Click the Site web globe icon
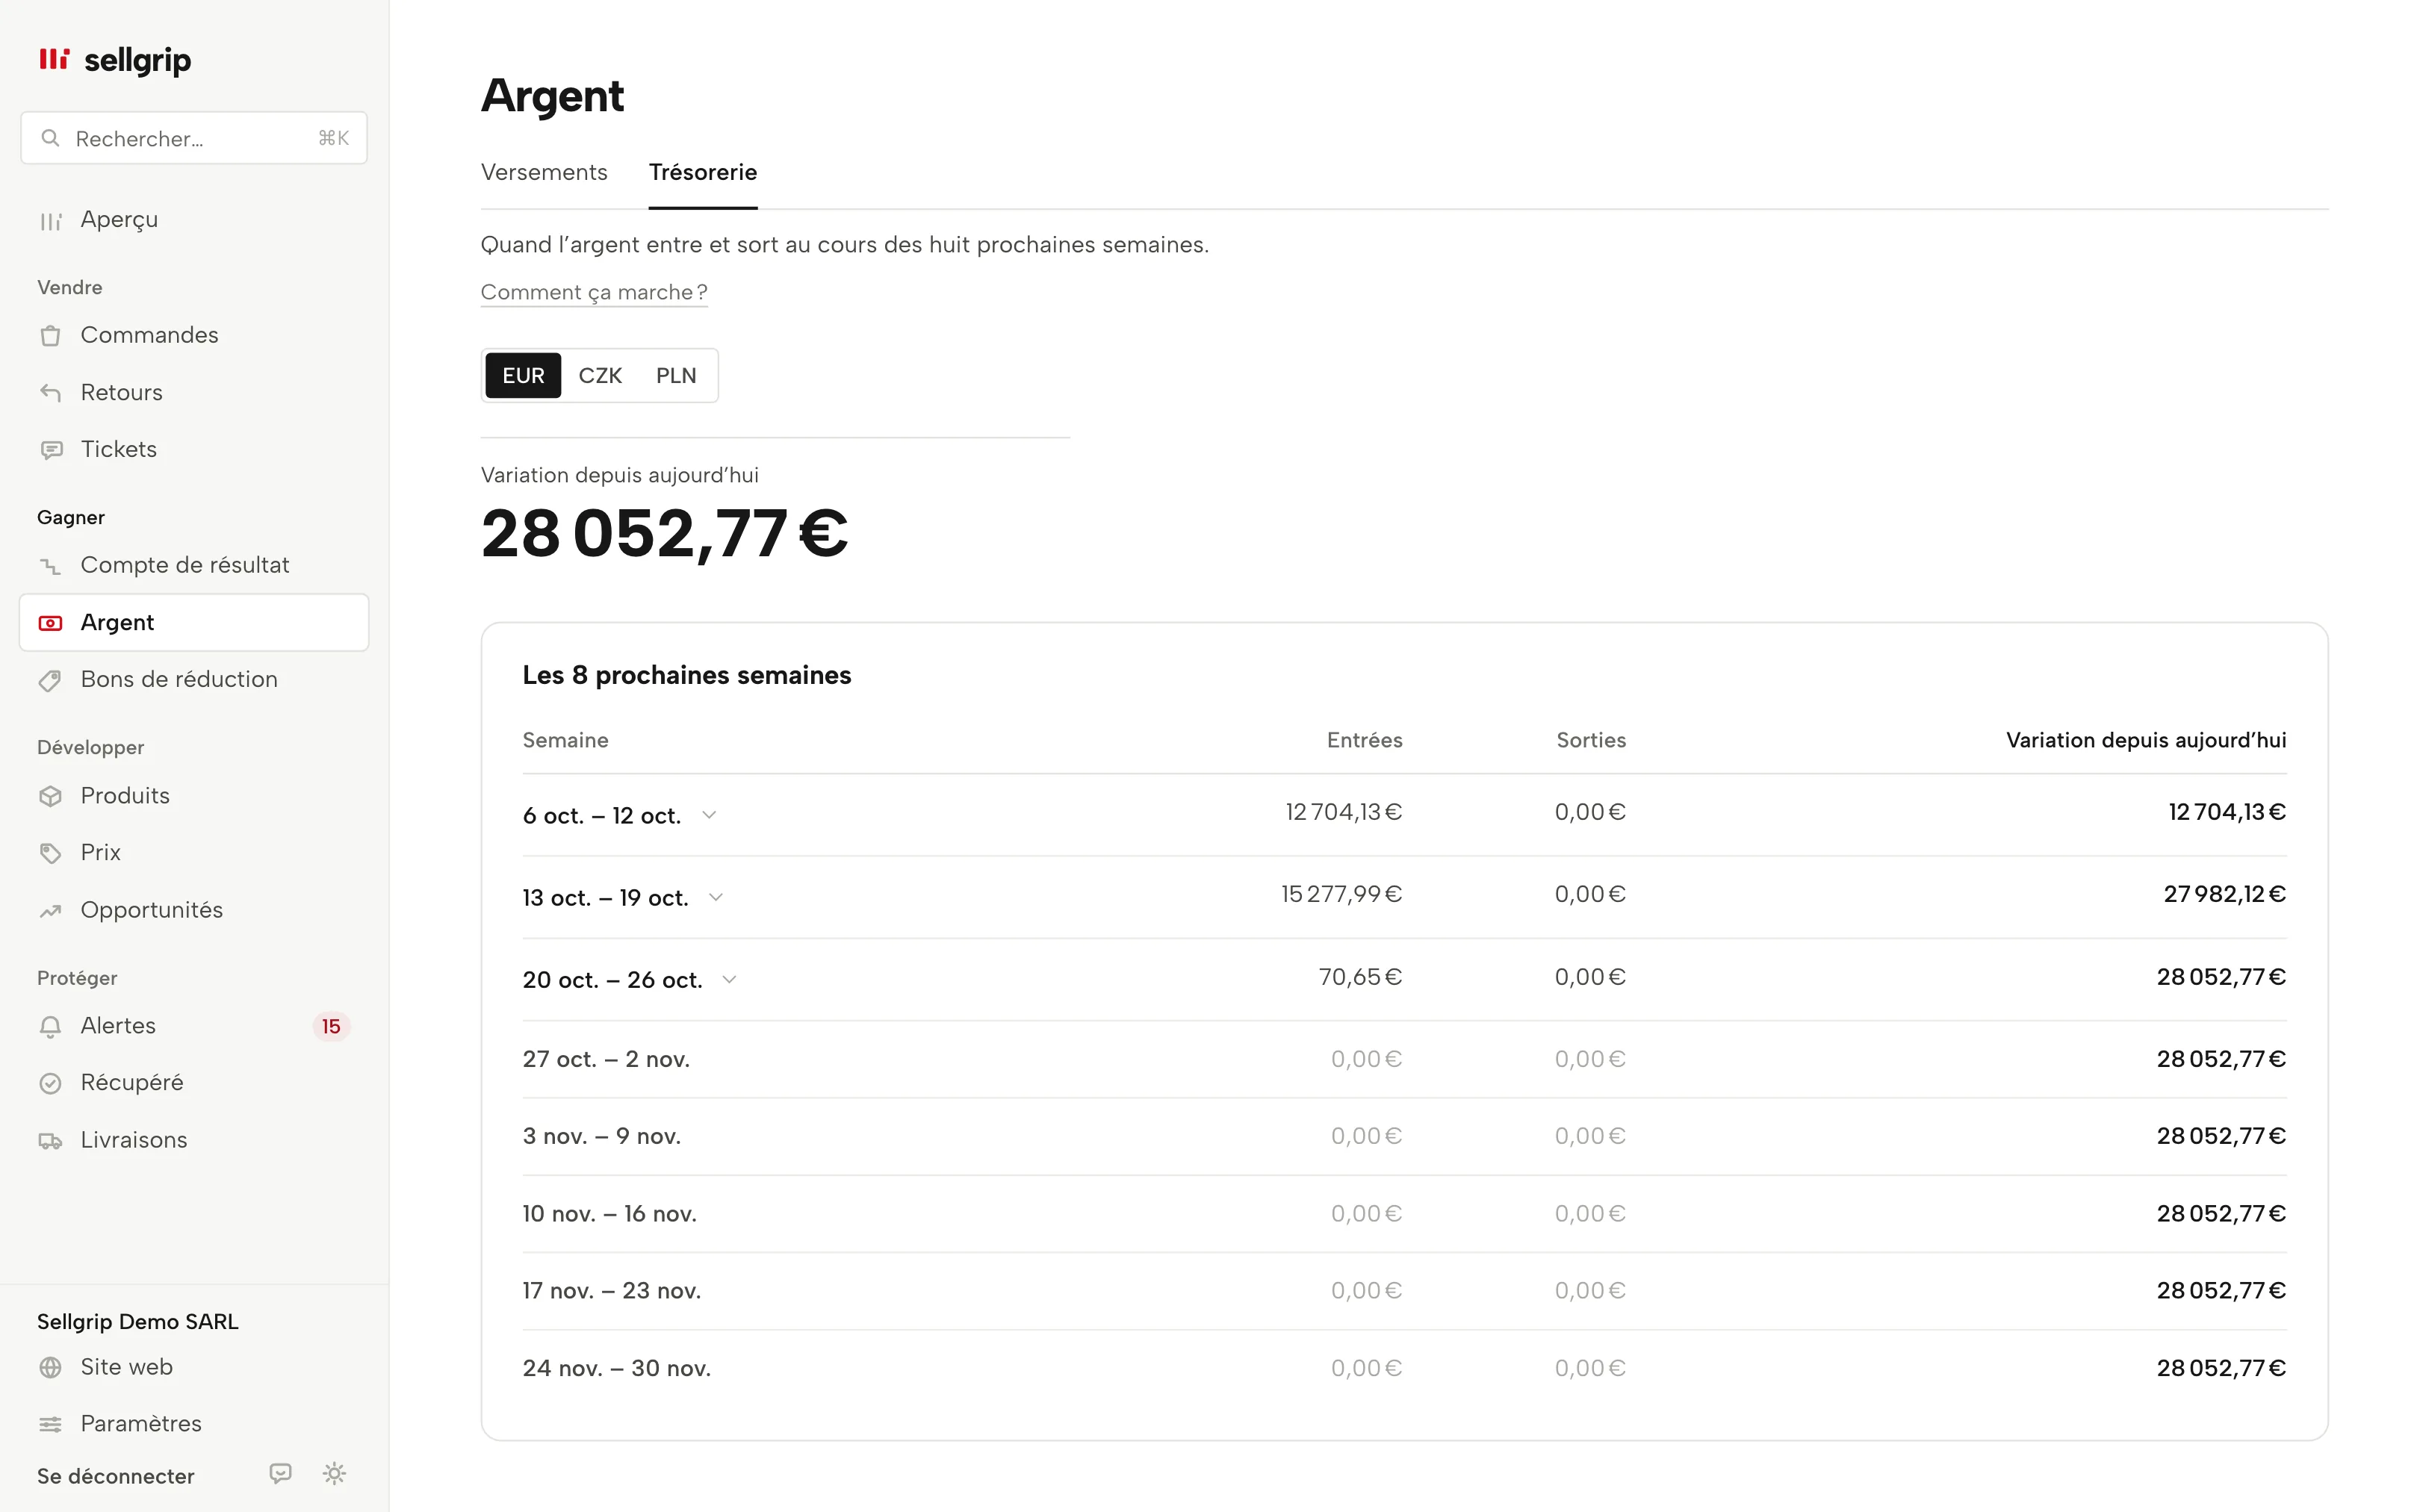Image resolution: width=2420 pixels, height=1512 pixels. (x=51, y=1367)
